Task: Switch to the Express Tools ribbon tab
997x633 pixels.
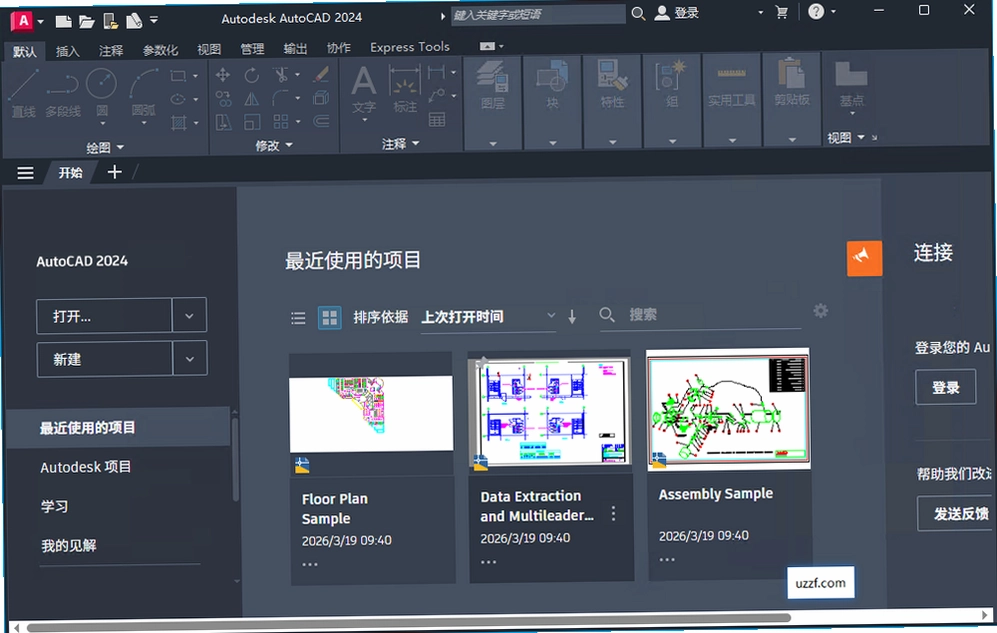Action: tap(410, 47)
